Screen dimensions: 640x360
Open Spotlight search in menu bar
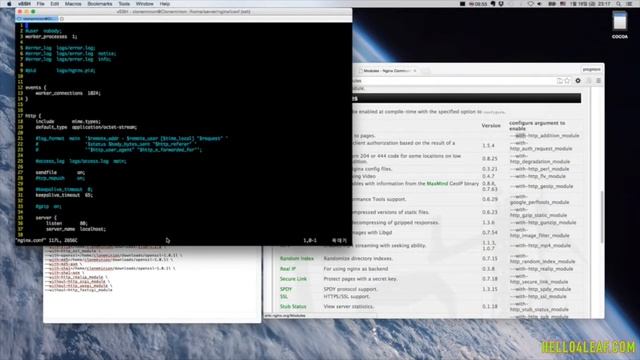619,4
